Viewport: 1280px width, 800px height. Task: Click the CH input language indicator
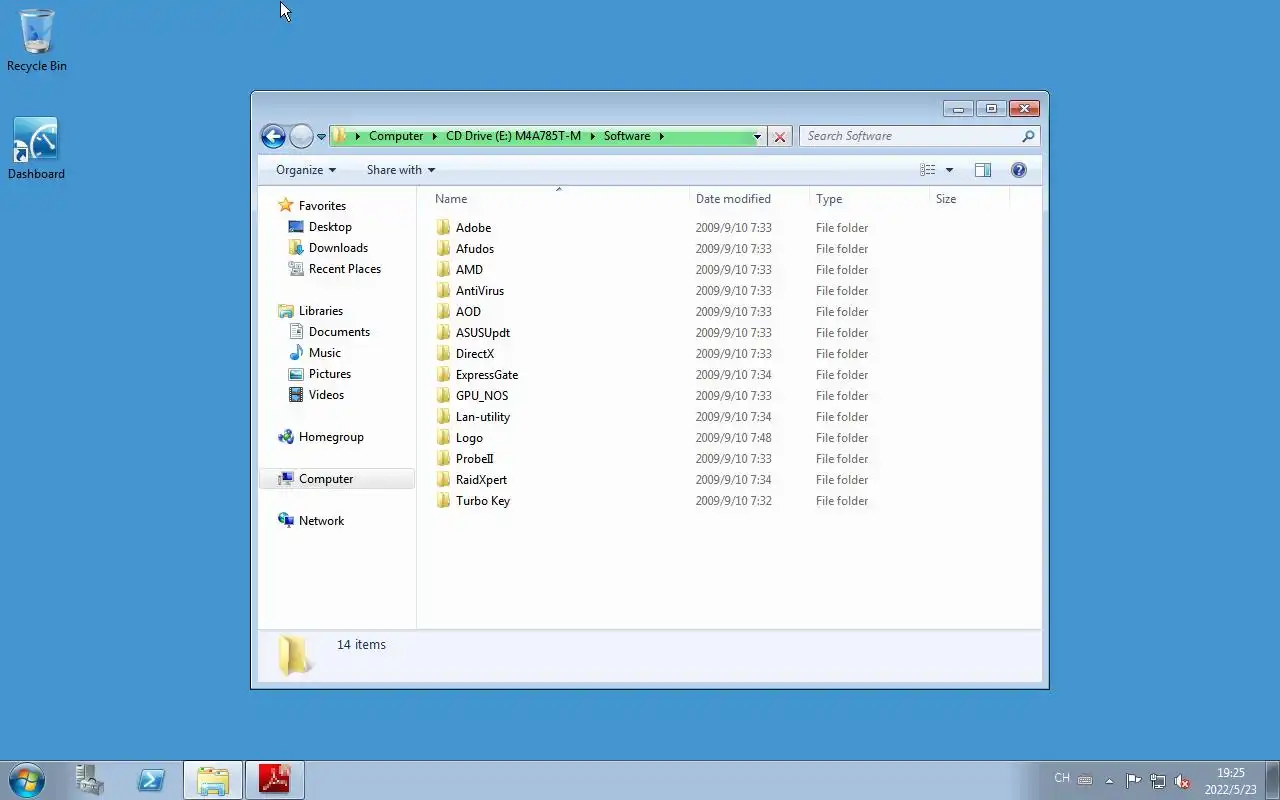point(1062,778)
